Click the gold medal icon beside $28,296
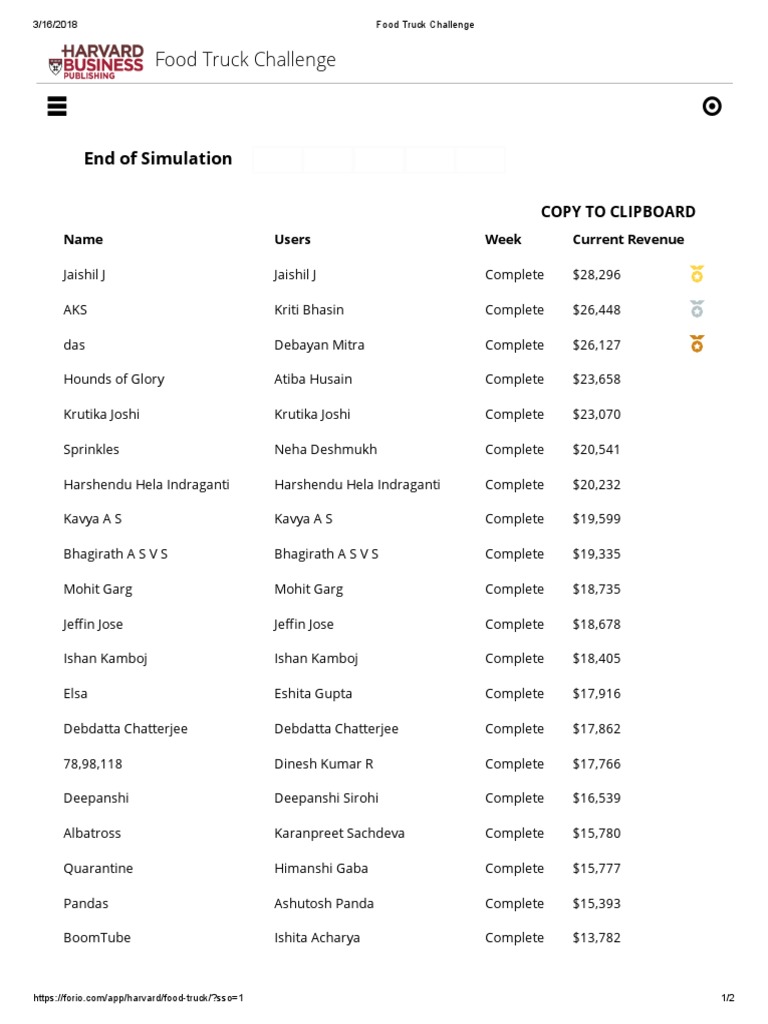The width and height of the screenshot is (768, 1024). (x=697, y=274)
